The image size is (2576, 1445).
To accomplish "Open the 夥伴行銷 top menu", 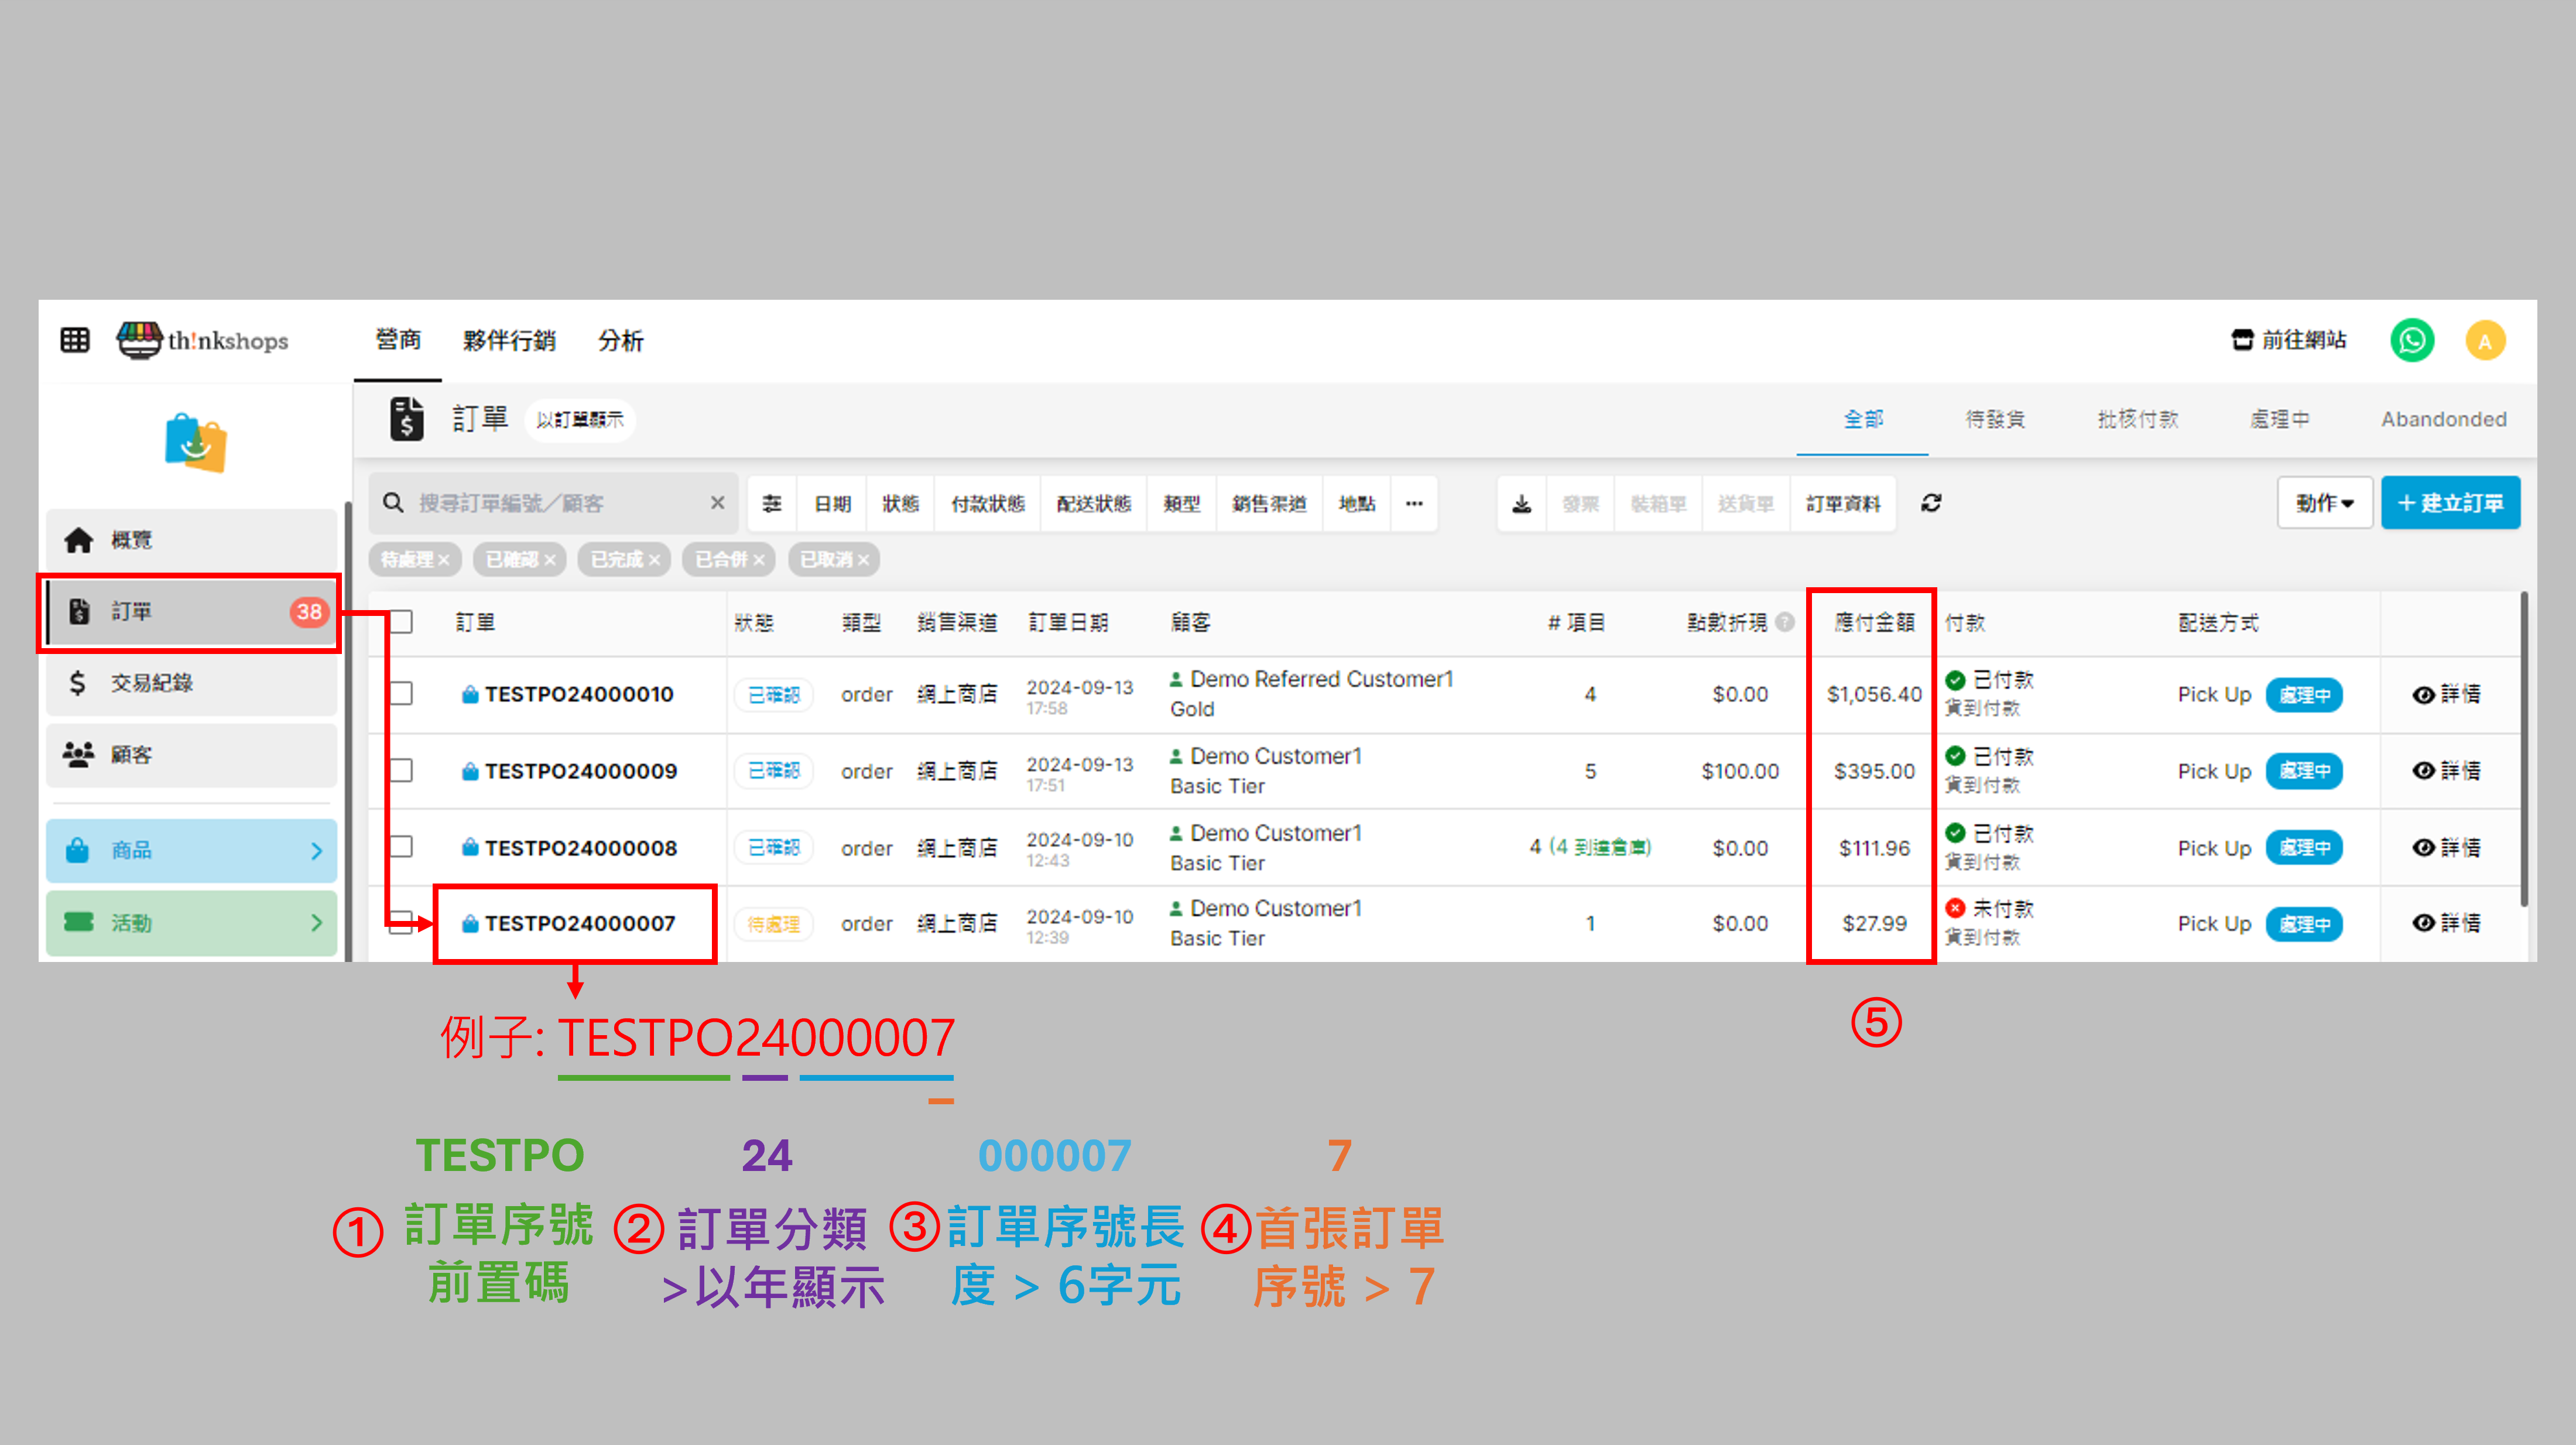I will pyautogui.click(x=508, y=340).
